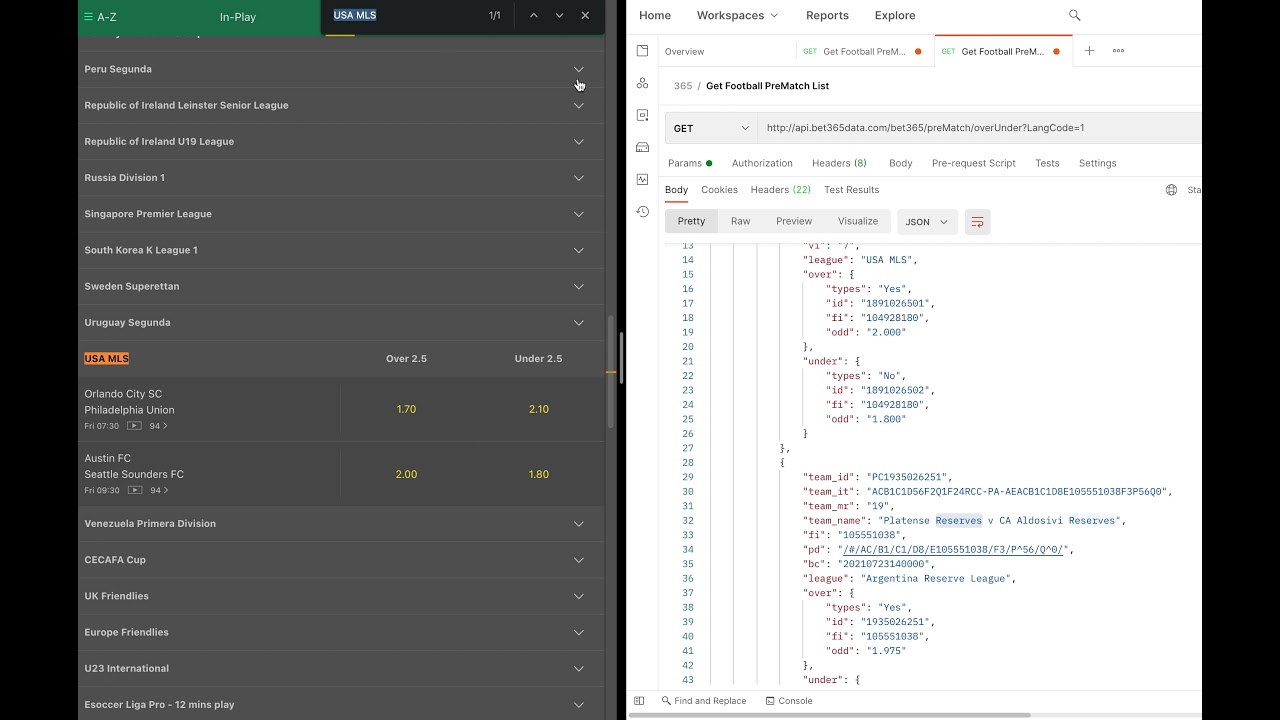This screenshot has height=720, width=1280.
Task: Add a new request tab with plus
Action: click(x=1089, y=51)
